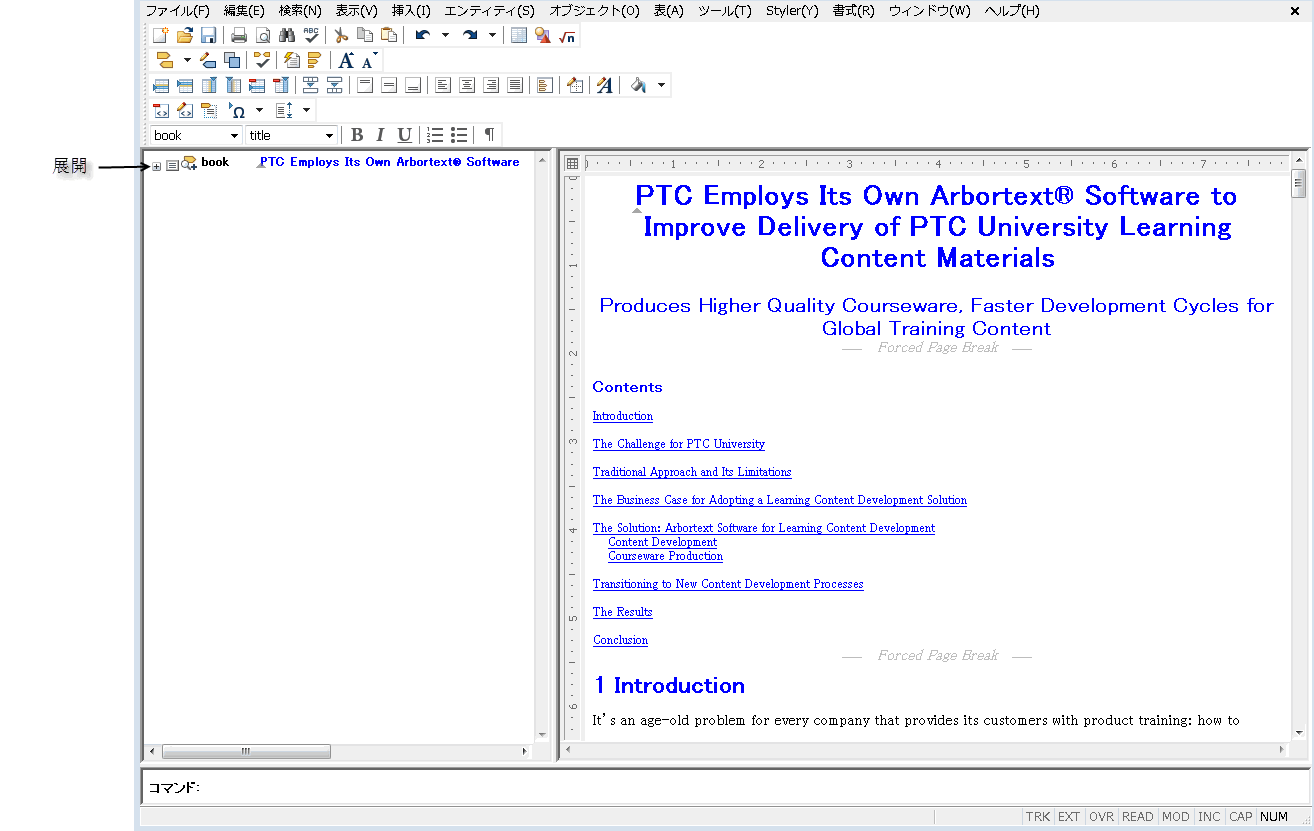This screenshot has height=831, width=1314.
Task: Open the ヘルプ(H) menu
Action: tap(1012, 11)
